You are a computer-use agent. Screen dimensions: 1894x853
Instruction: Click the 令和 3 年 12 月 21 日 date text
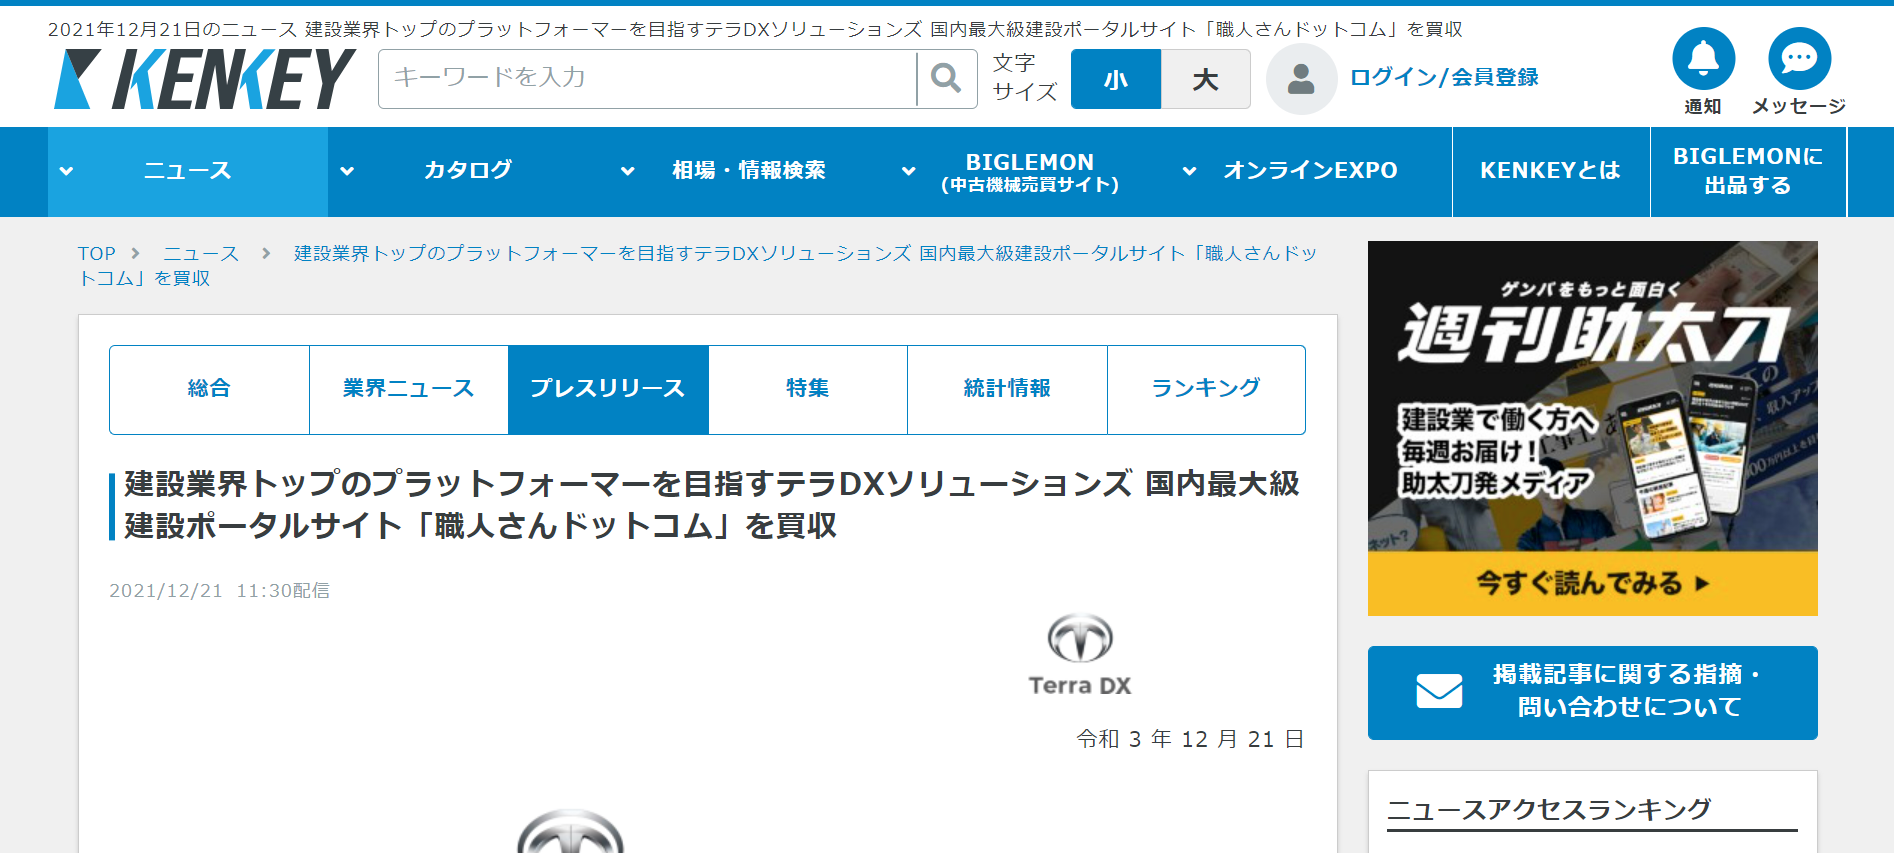(1190, 739)
